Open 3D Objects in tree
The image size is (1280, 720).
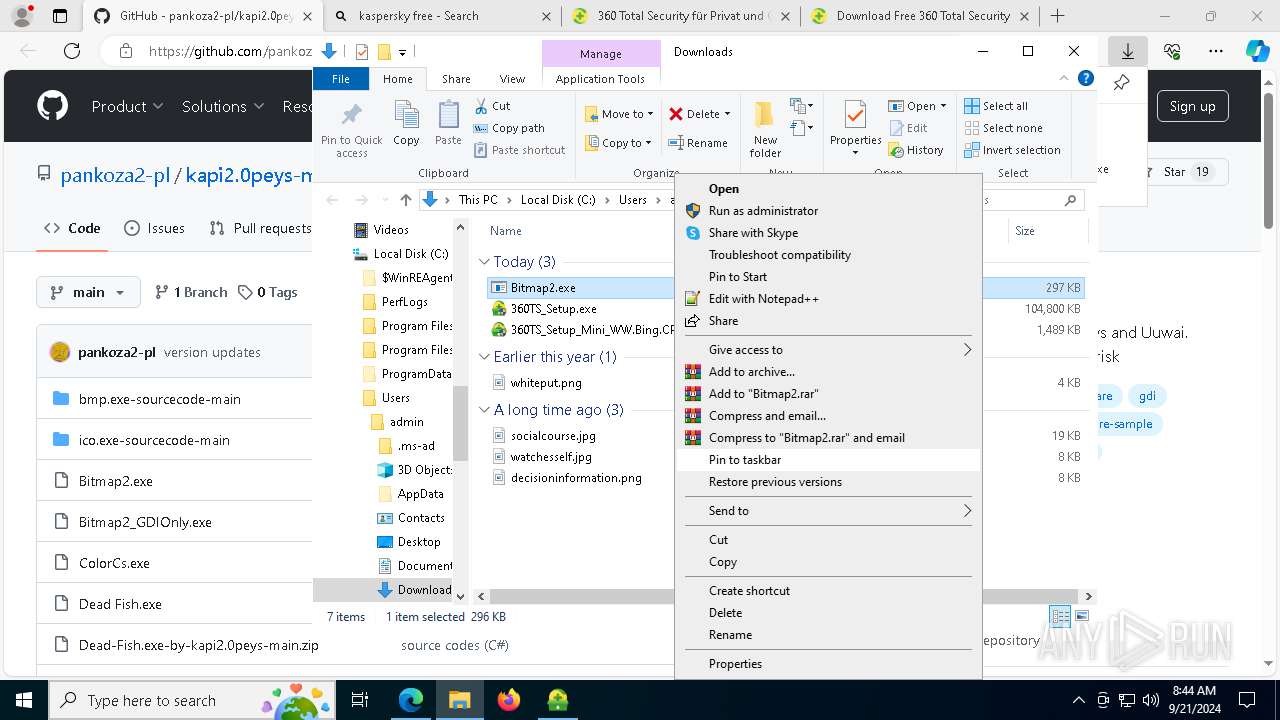pyautogui.click(x=424, y=470)
